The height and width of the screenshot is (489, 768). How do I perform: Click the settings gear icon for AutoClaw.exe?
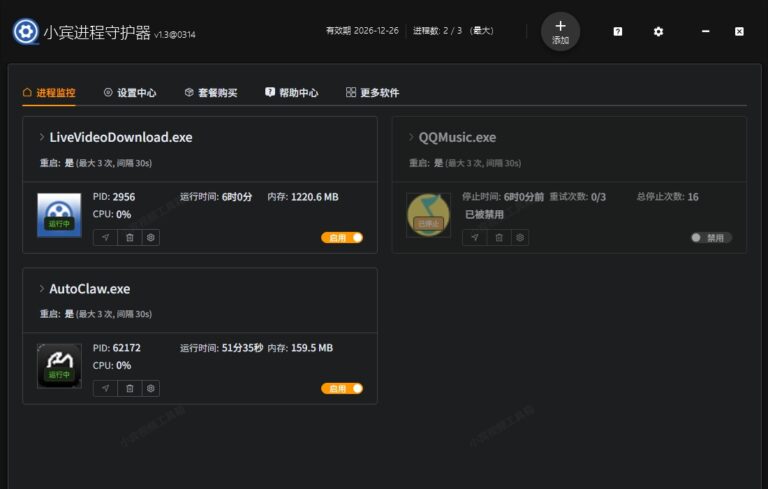coord(151,389)
